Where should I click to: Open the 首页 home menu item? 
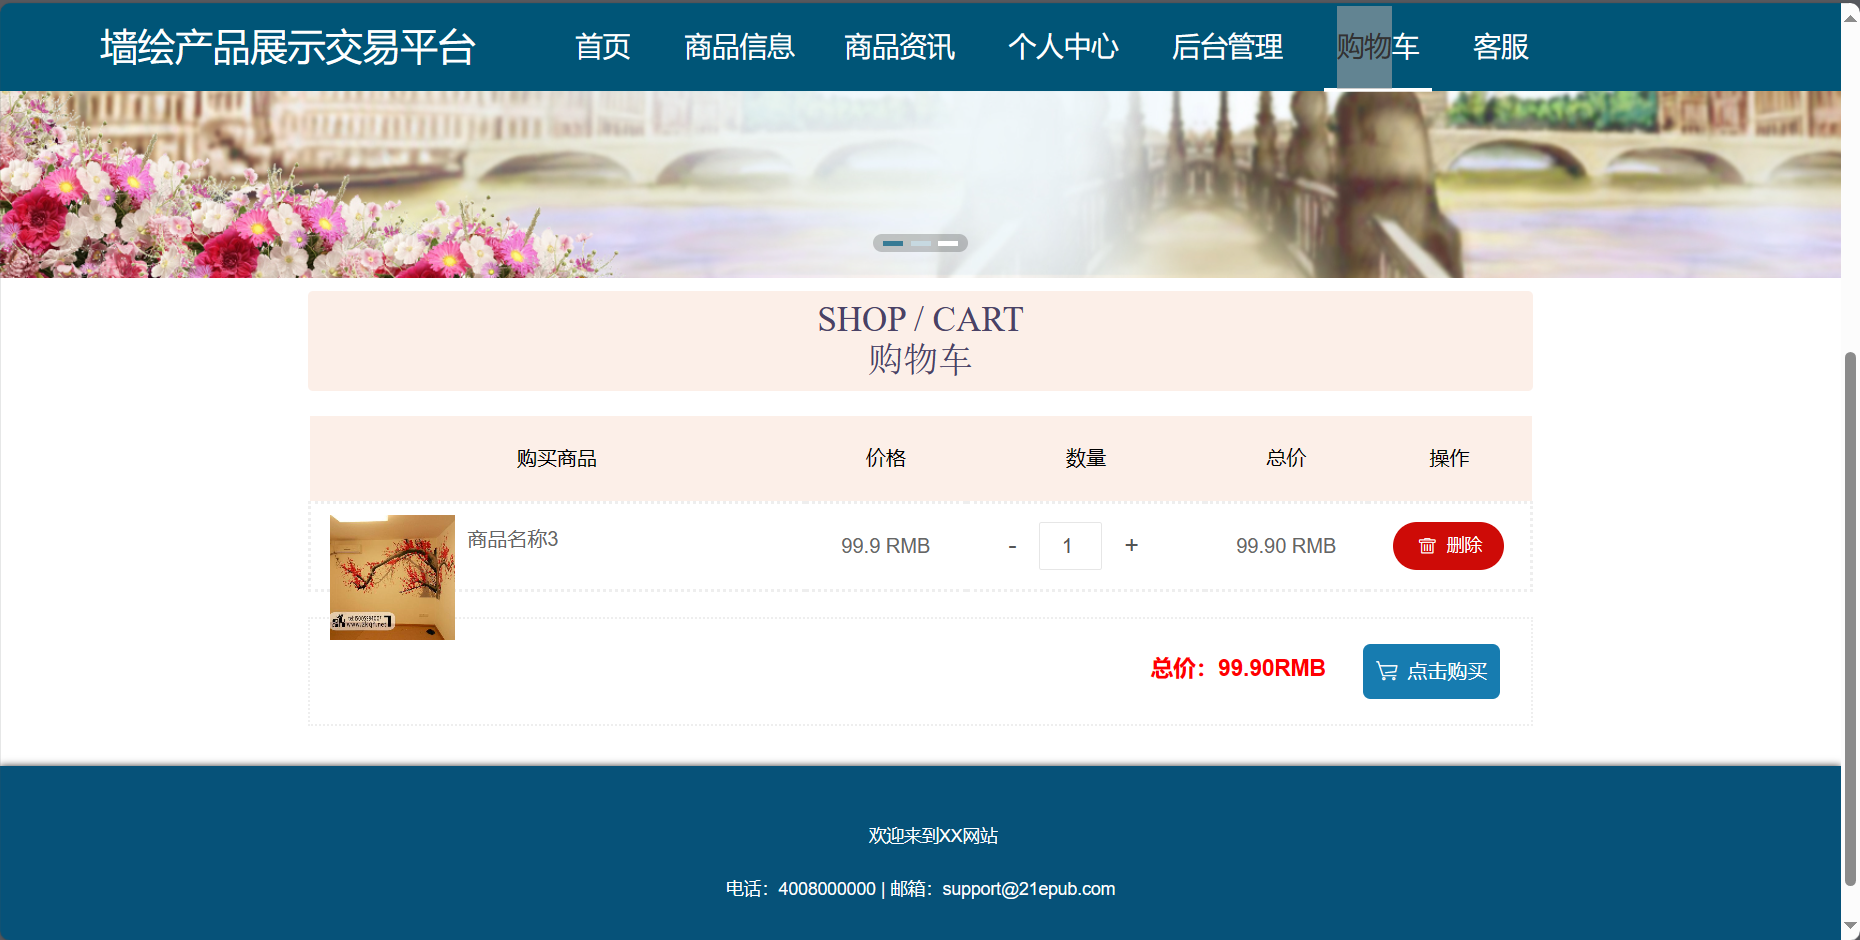pos(603,47)
